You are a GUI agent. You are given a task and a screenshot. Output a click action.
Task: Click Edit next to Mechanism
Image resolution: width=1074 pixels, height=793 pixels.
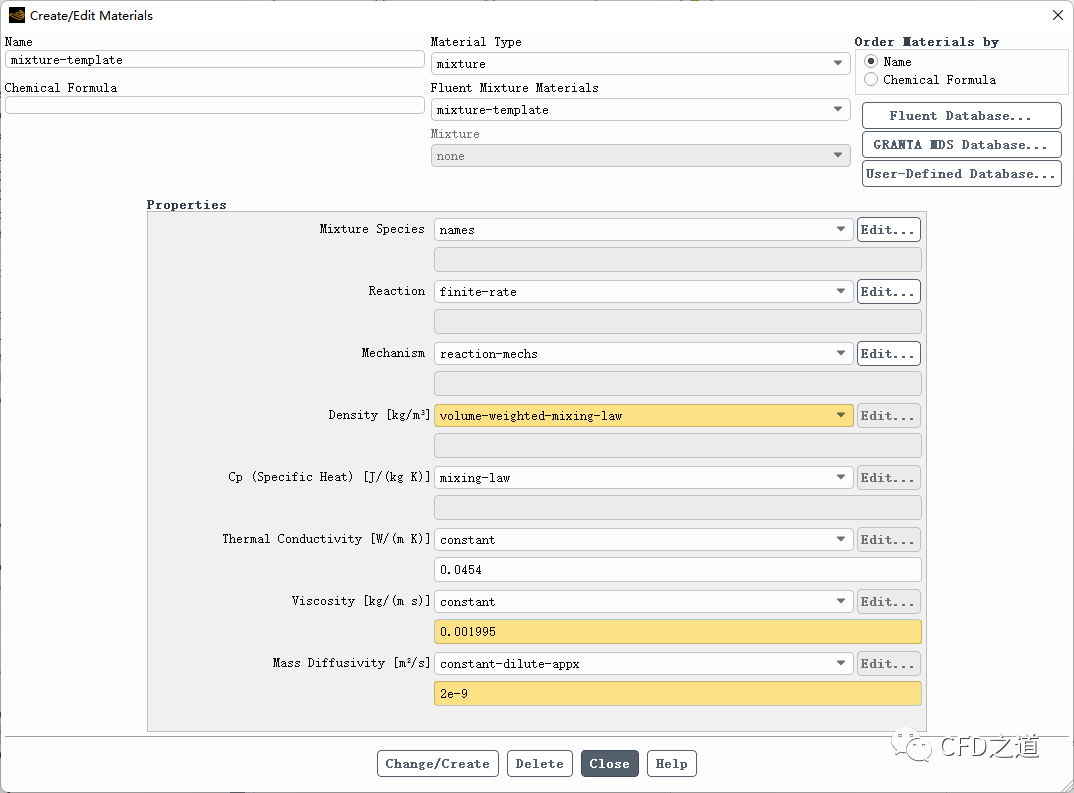pyautogui.click(x=888, y=354)
